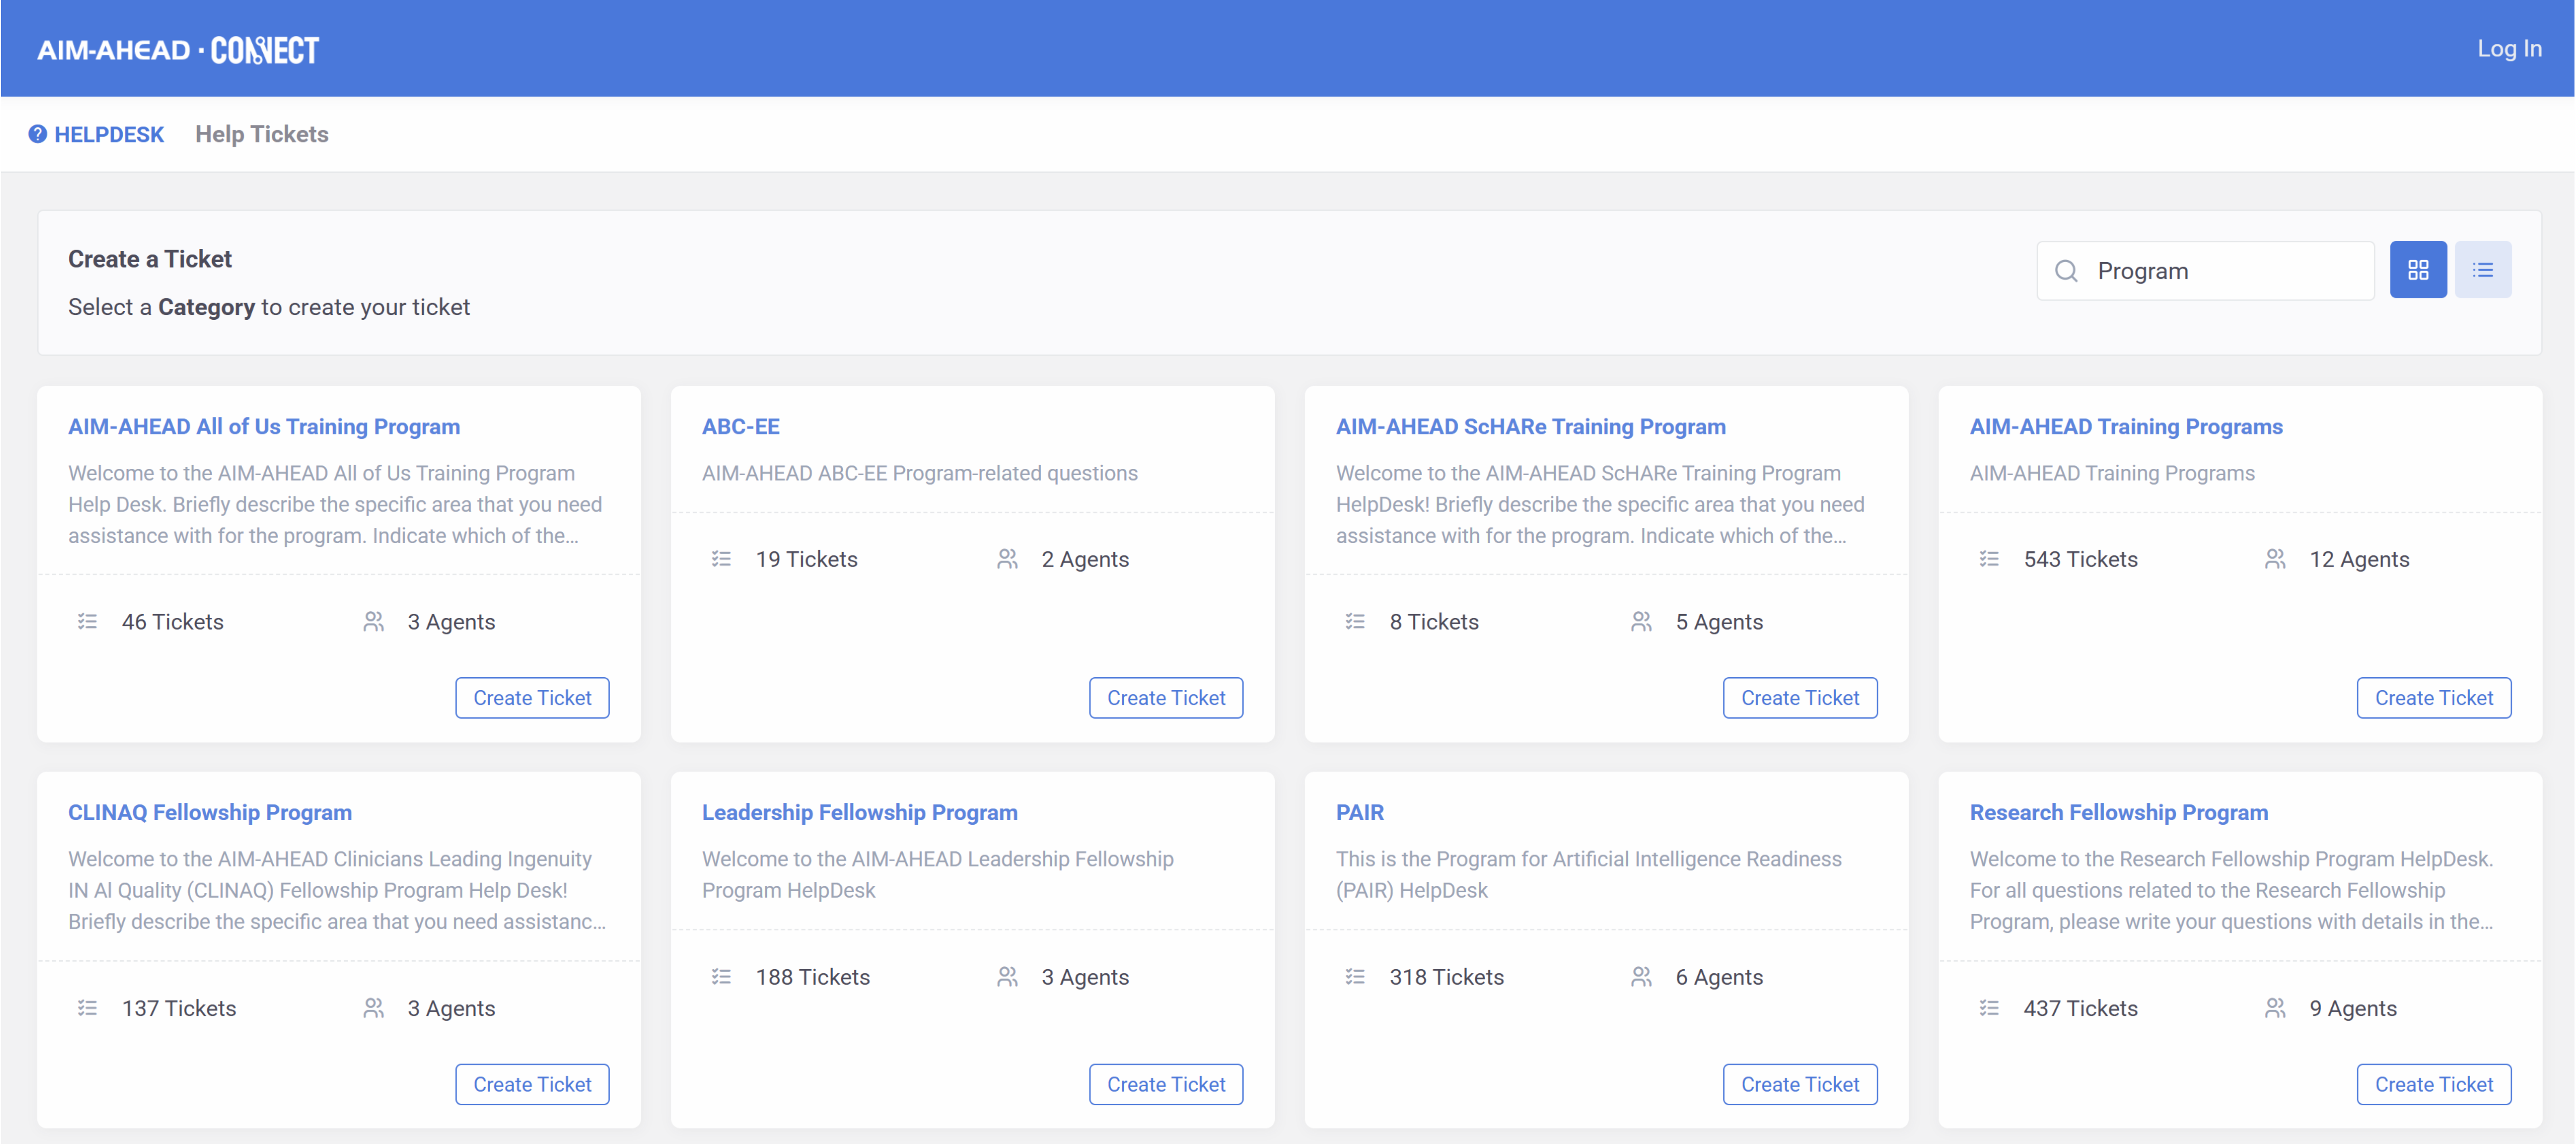Click agents icon on Leadership Fellowship card
2576x1144 pixels.
(x=1007, y=977)
